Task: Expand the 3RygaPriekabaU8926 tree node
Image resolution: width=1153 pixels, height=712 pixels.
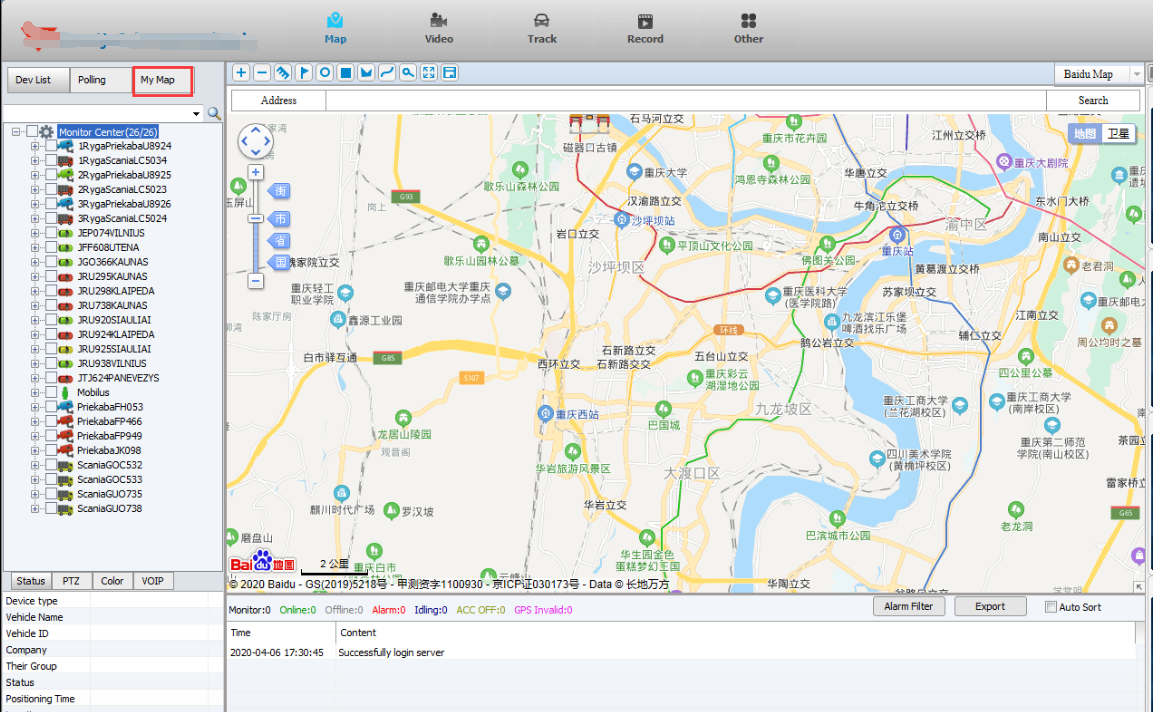Action: pos(35,204)
